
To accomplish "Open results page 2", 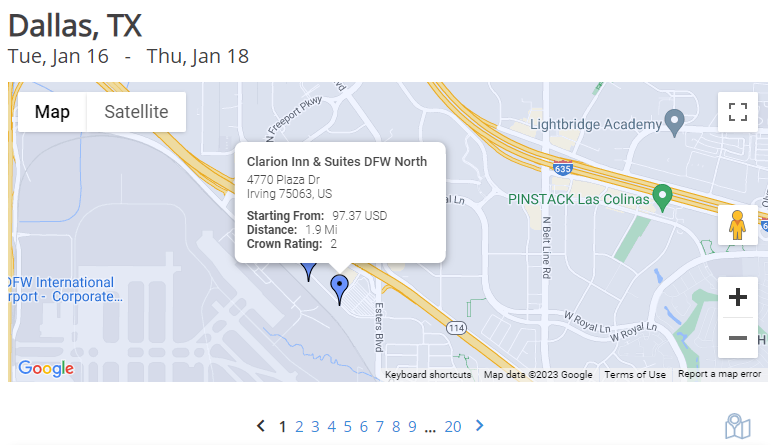I will coord(299,427).
